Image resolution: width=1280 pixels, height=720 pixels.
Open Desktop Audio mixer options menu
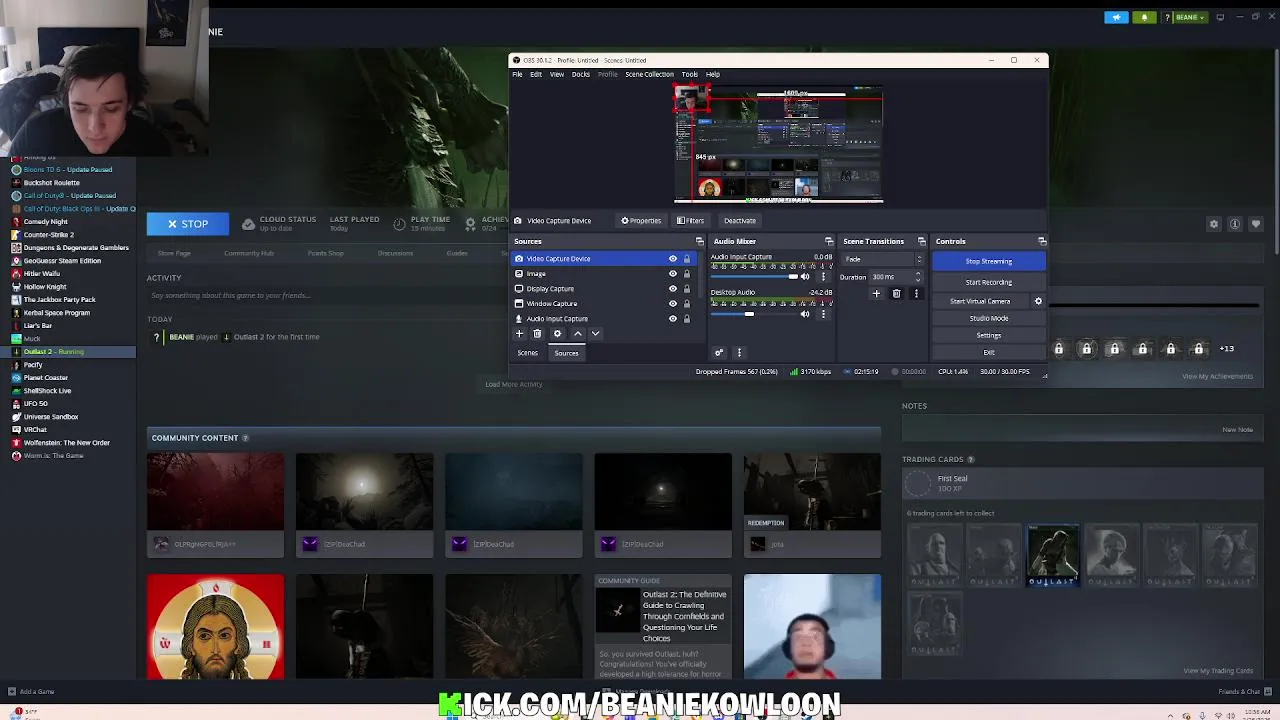[823, 314]
